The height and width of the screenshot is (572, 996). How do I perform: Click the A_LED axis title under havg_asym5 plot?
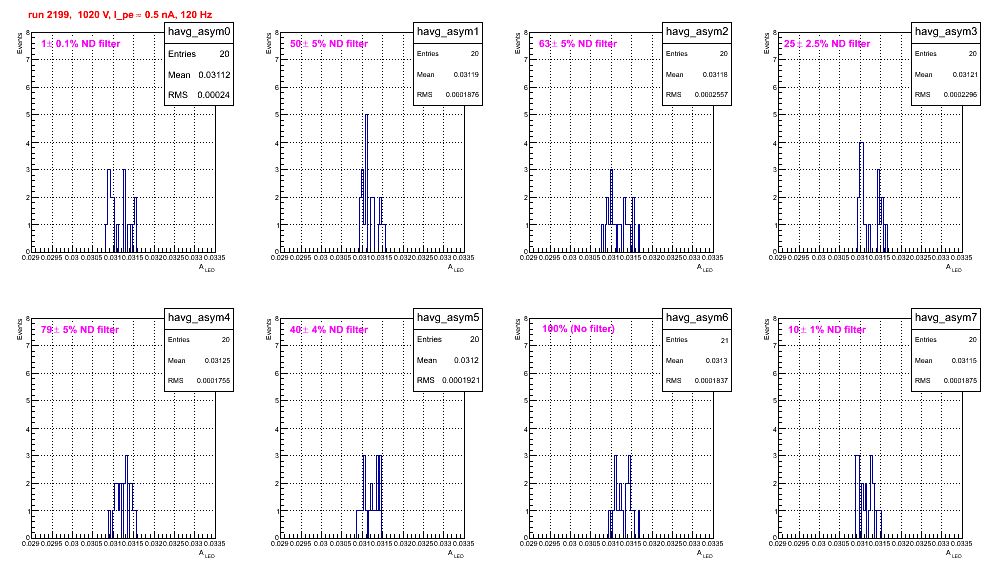[x=456, y=555]
